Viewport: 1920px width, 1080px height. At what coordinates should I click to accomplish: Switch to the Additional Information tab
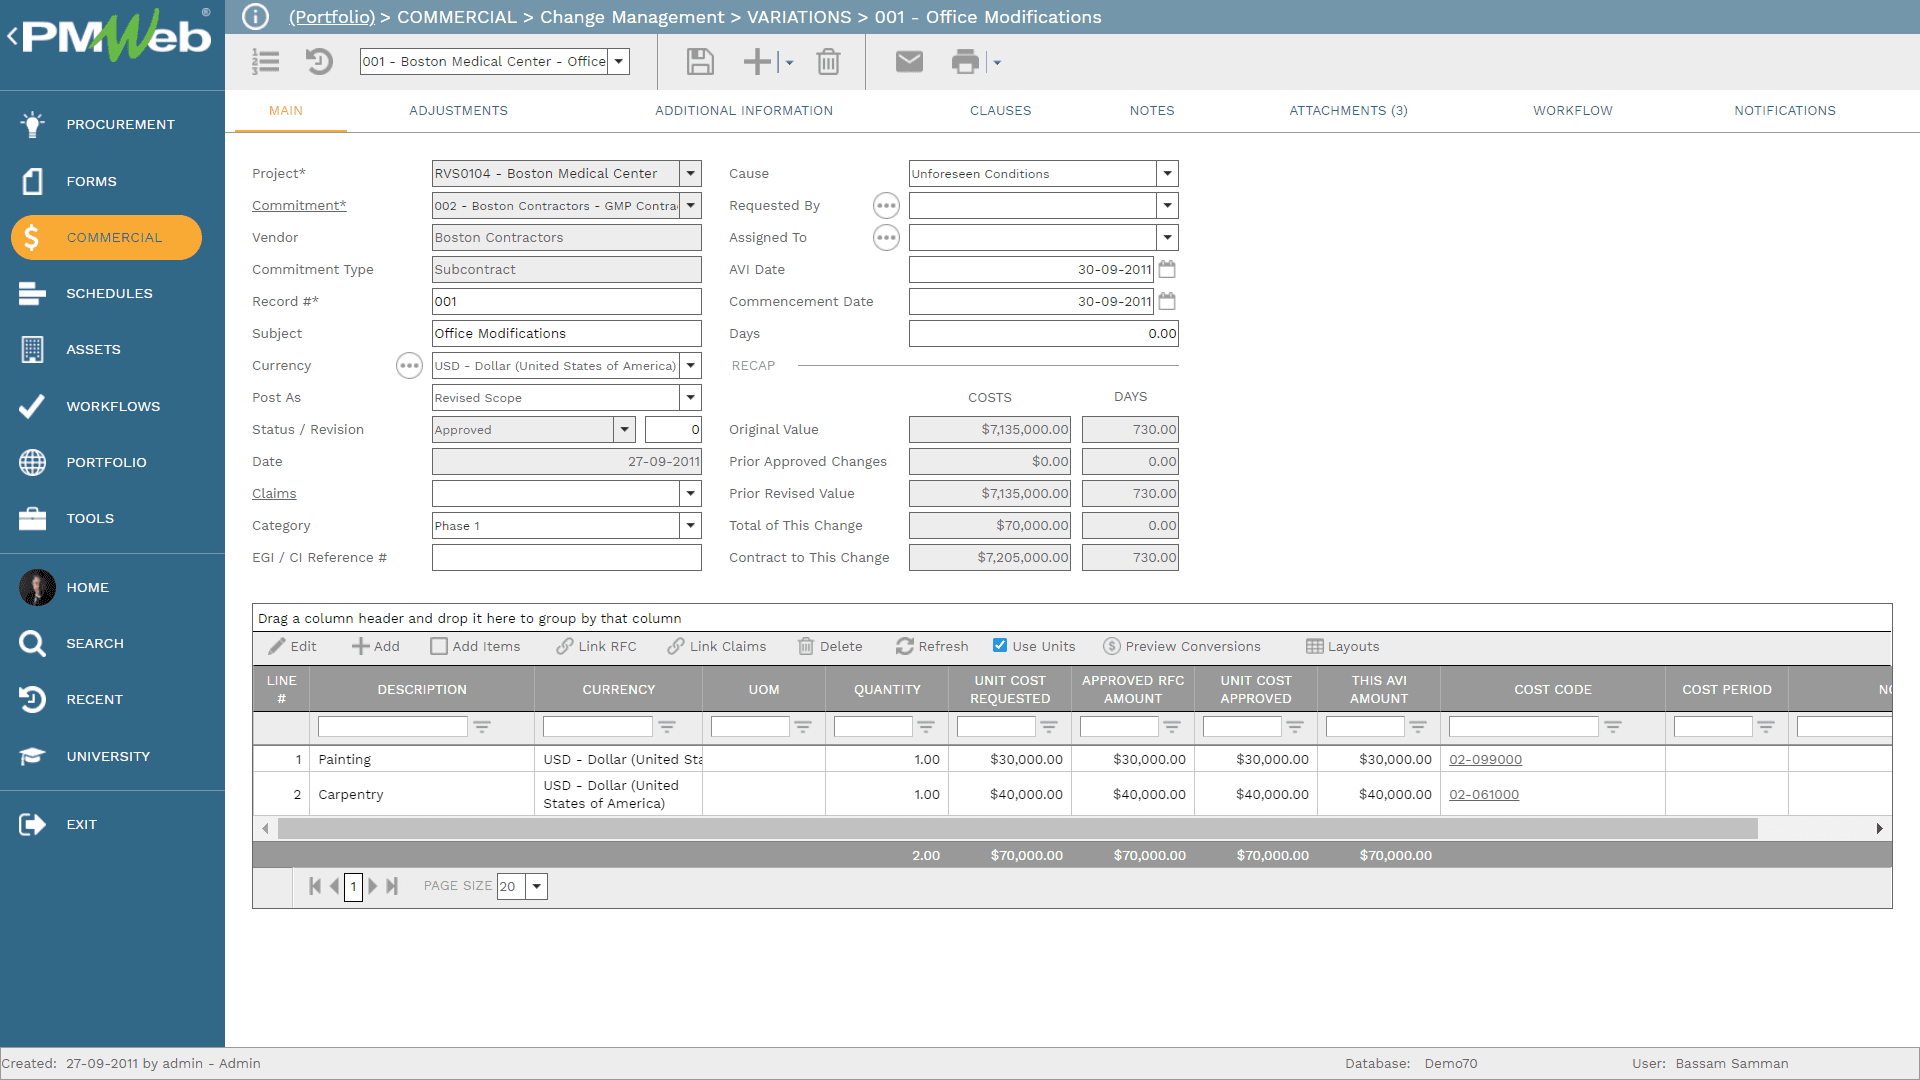744,111
